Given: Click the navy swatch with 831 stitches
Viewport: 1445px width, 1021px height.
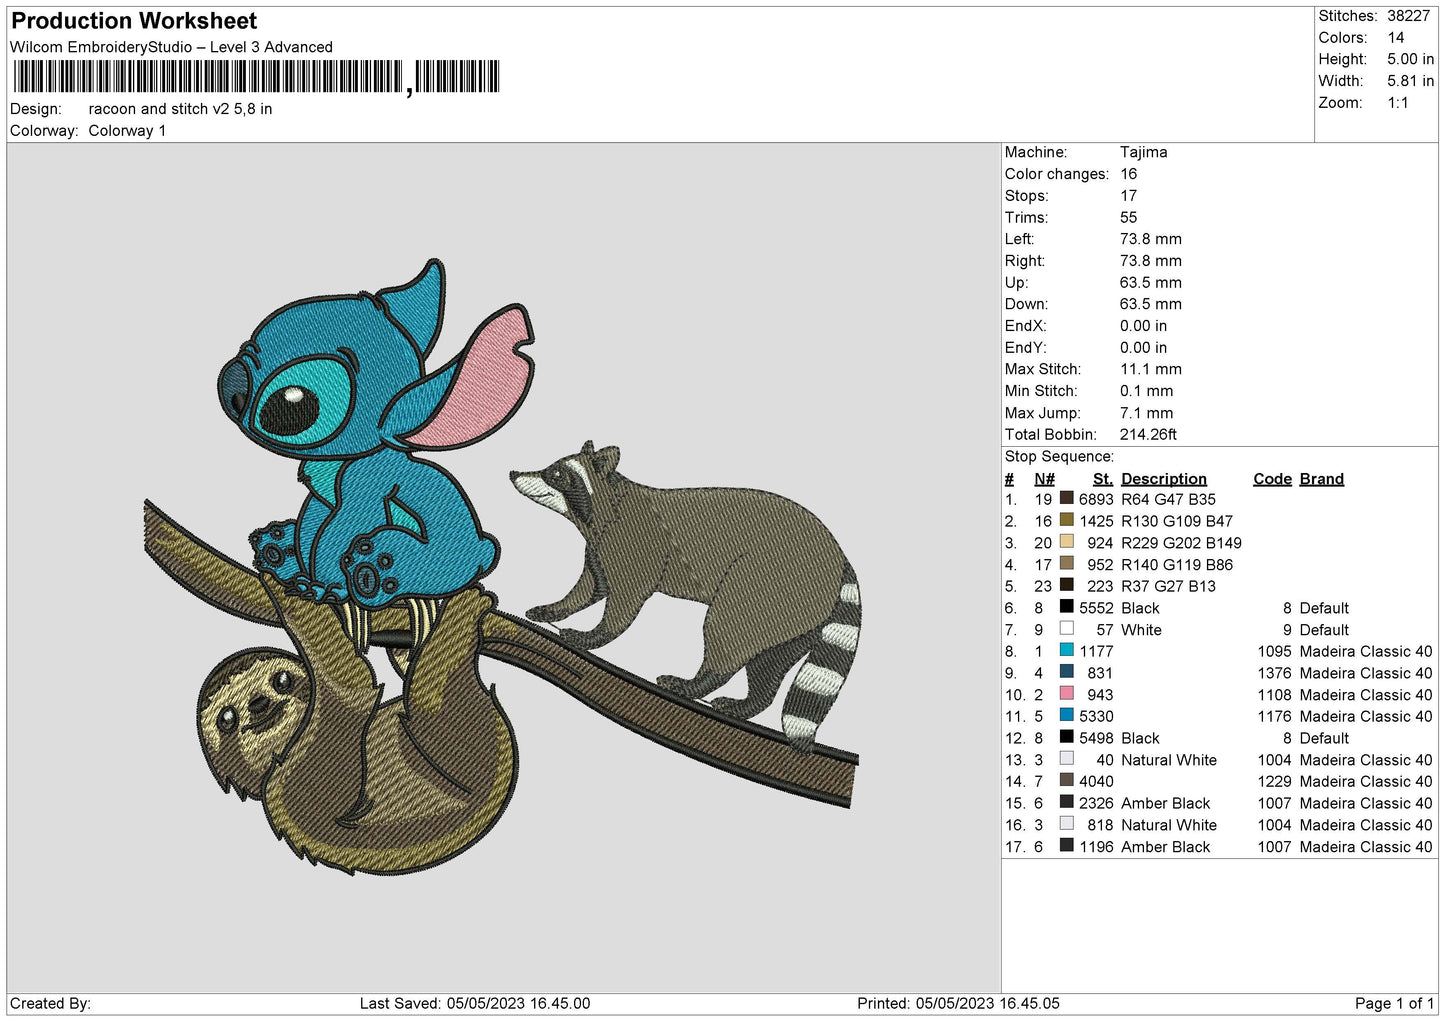Looking at the screenshot, I should click(x=1066, y=671).
